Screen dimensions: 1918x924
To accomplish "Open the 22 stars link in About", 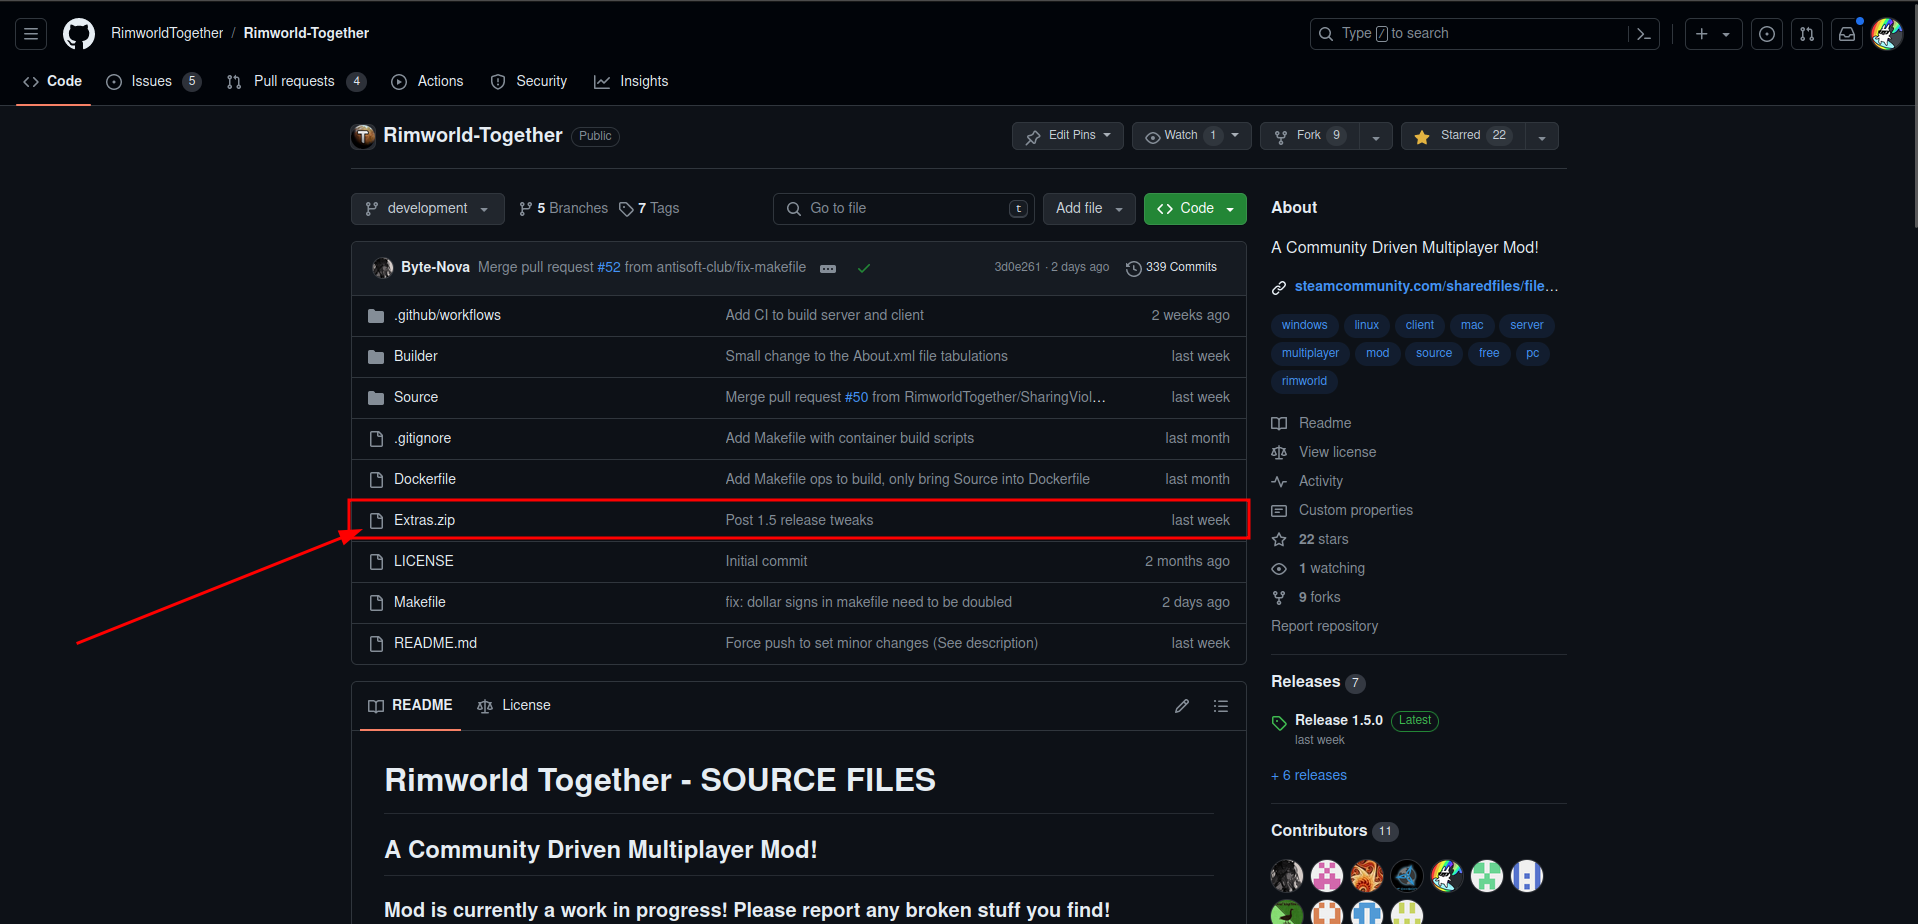I will [x=1323, y=539].
